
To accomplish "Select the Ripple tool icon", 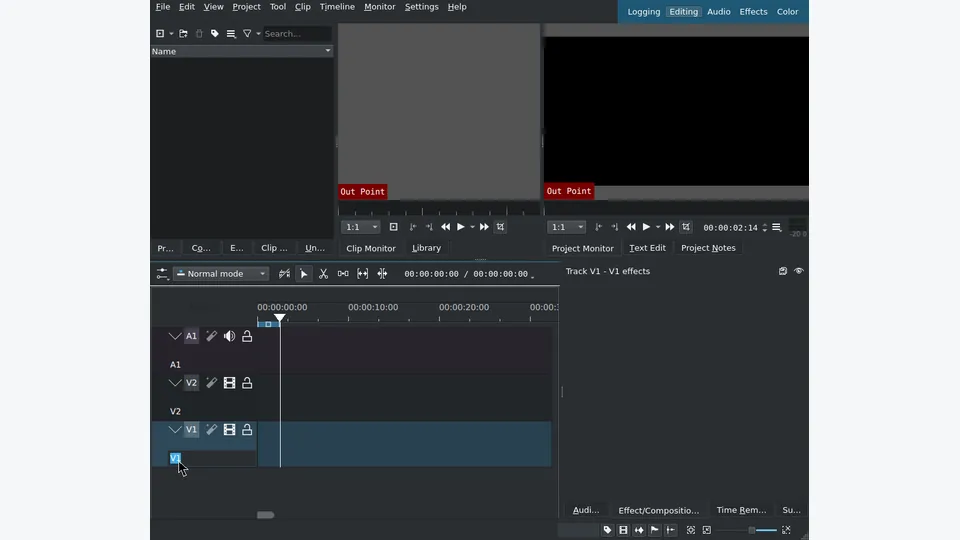I will 382,274.
